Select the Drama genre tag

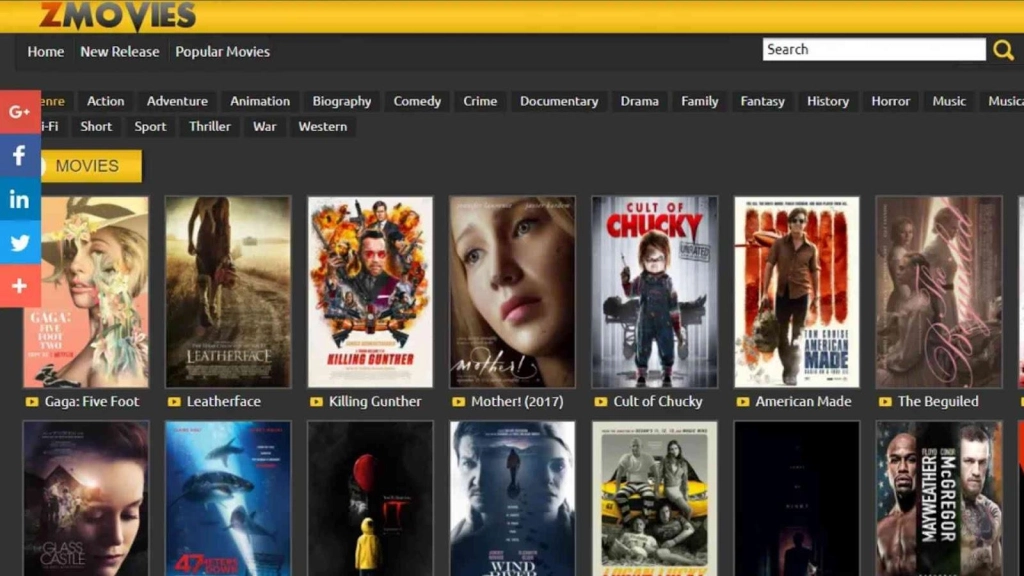pos(639,101)
